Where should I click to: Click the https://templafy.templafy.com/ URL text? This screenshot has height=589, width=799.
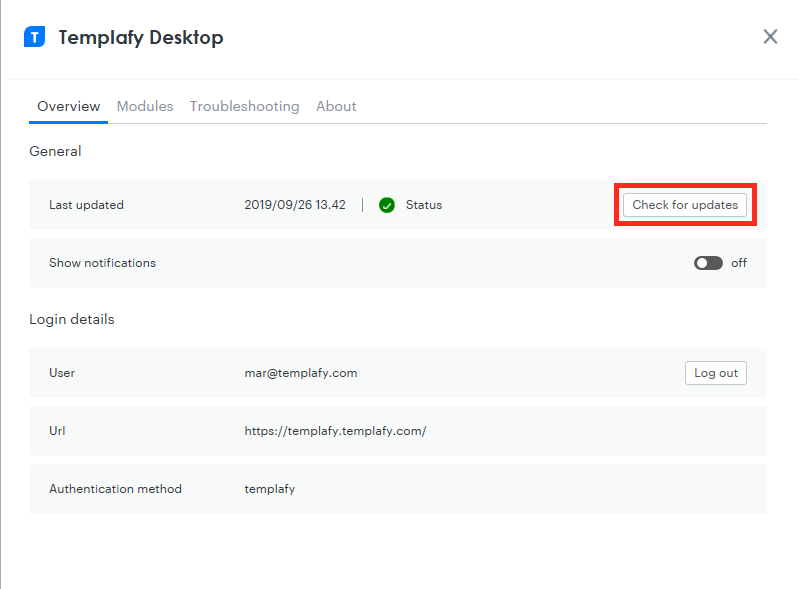(x=335, y=431)
